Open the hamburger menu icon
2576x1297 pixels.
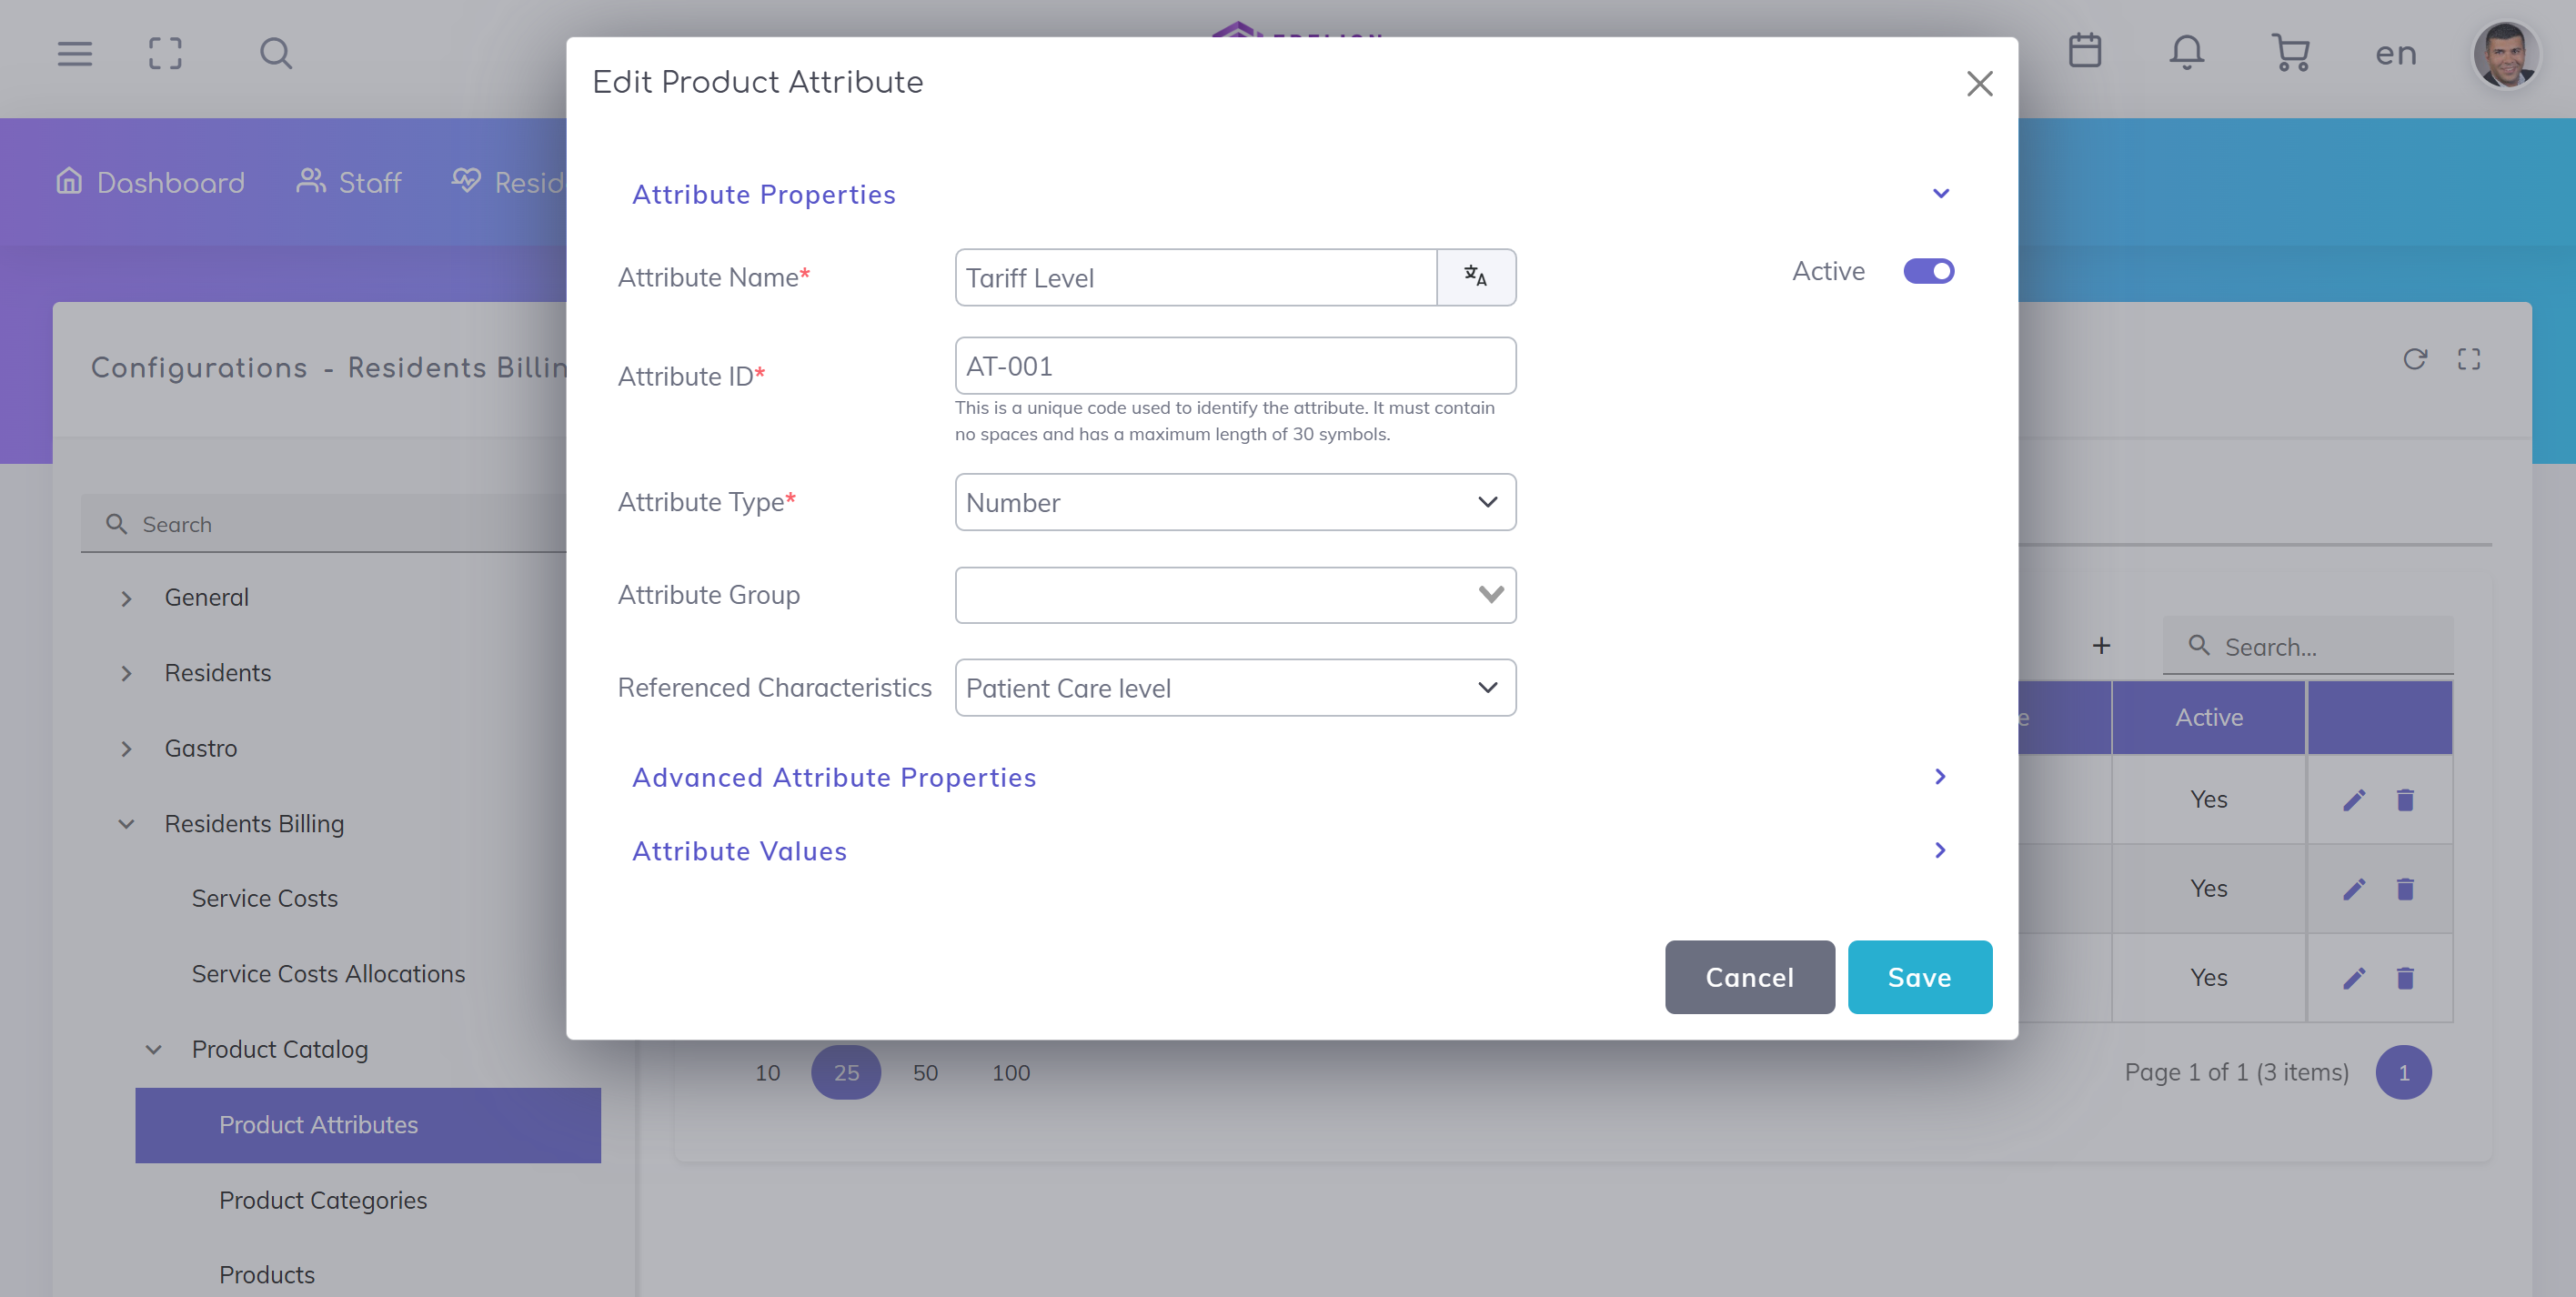coord(75,53)
